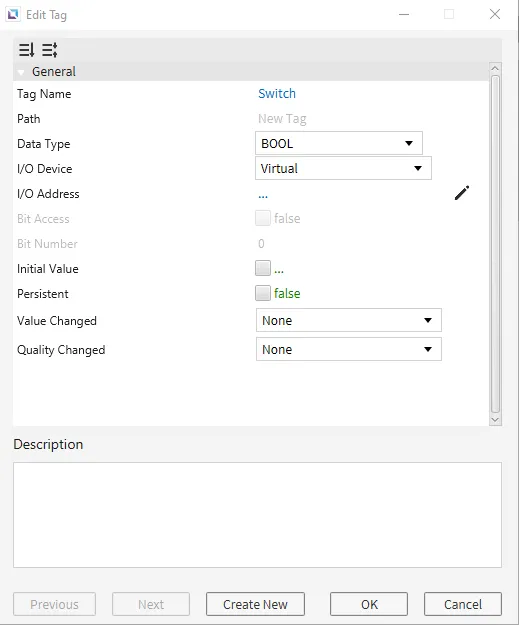The image size is (519, 625).
Task: Collapse the General section
Action: [21, 72]
